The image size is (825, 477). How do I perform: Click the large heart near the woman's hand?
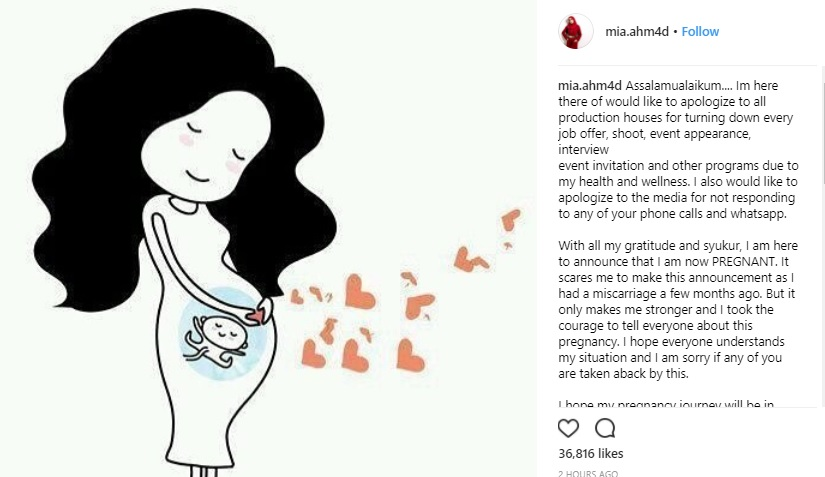[x=360, y=291]
